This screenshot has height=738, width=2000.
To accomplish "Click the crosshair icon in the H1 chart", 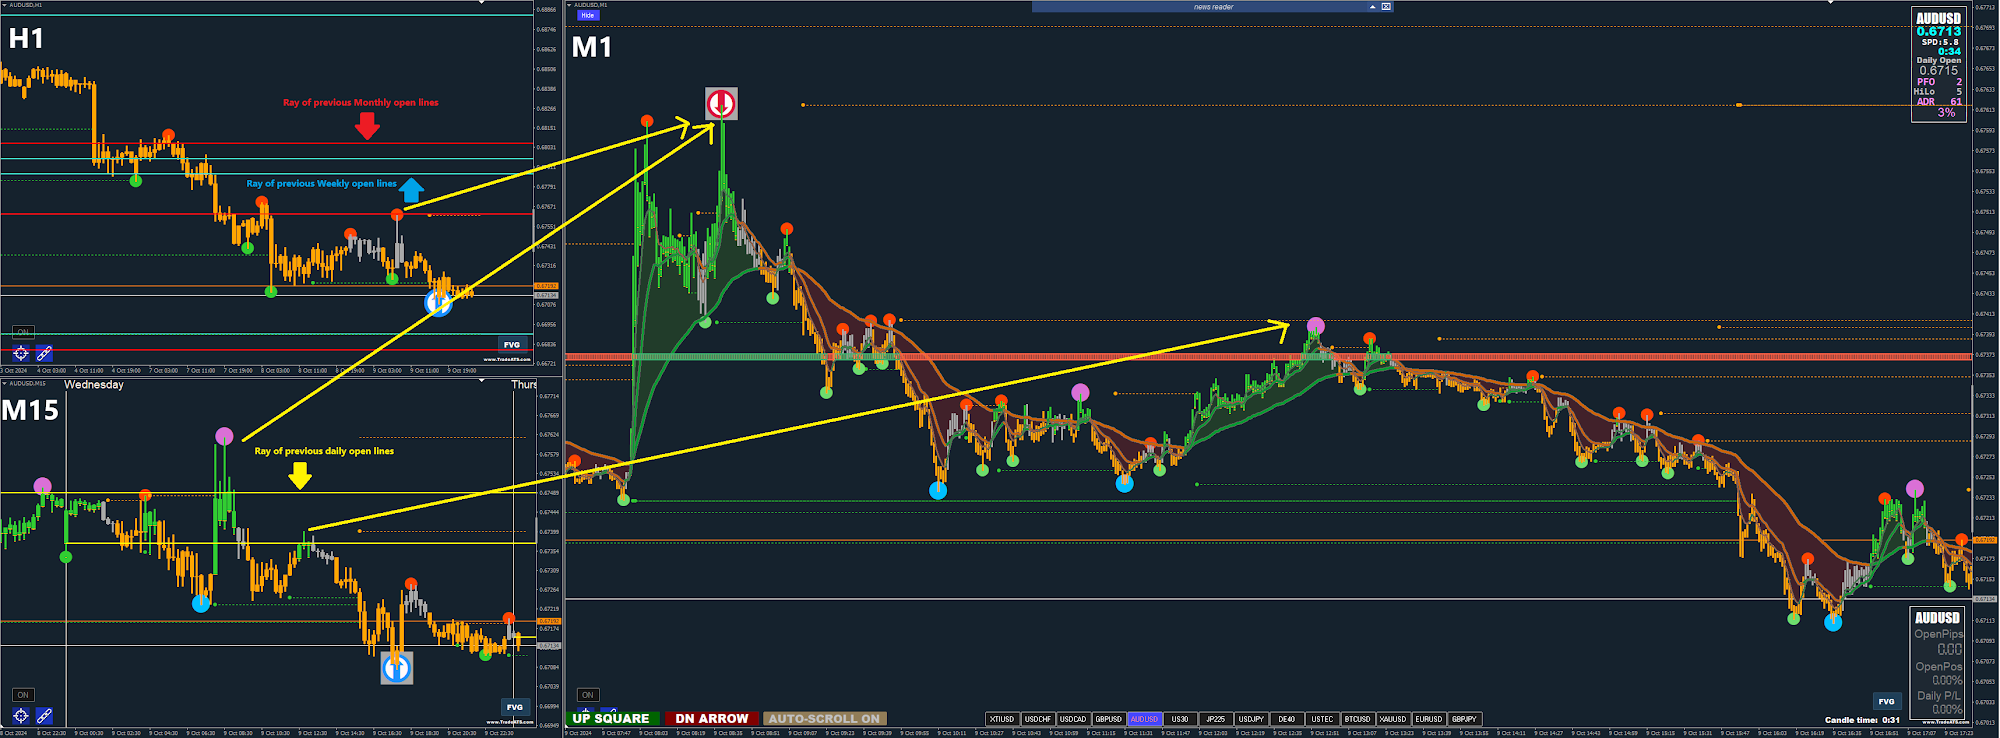I will 21,353.
